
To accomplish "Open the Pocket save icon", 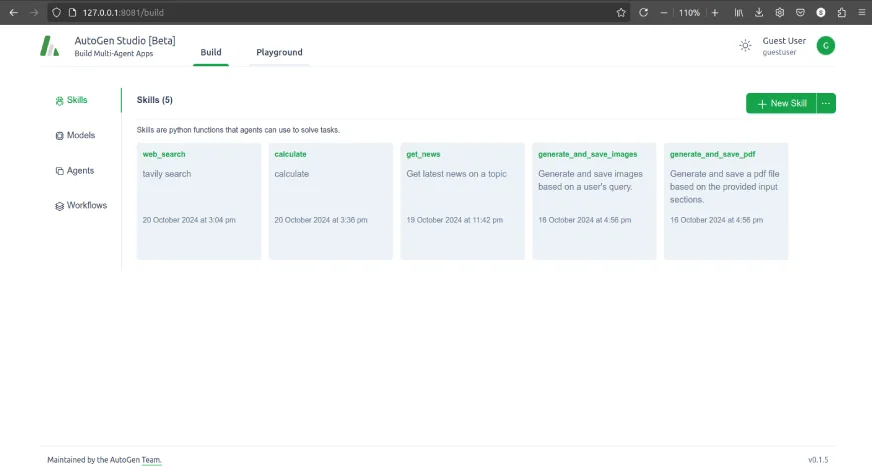I will click(x=800, y=12).
